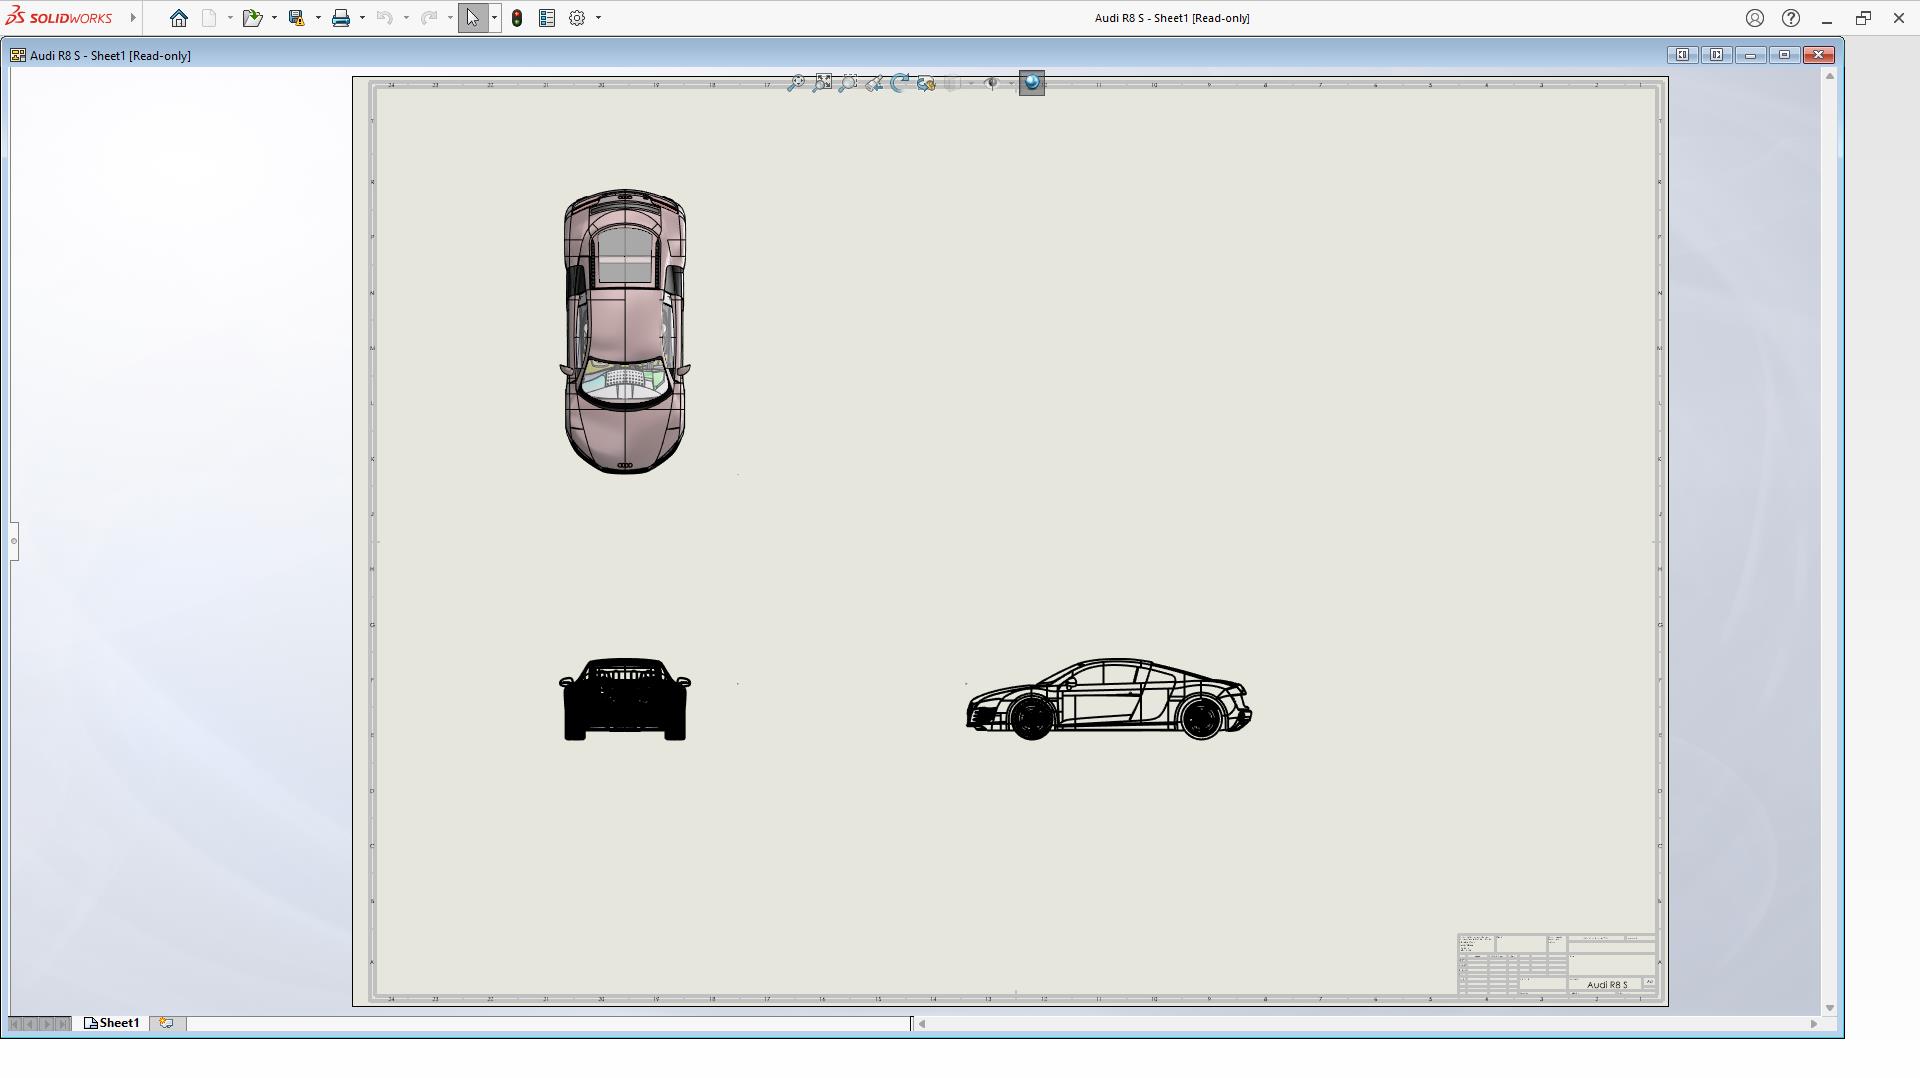
Task: Click the Add Sheet tab
Action: (166, 1023)
